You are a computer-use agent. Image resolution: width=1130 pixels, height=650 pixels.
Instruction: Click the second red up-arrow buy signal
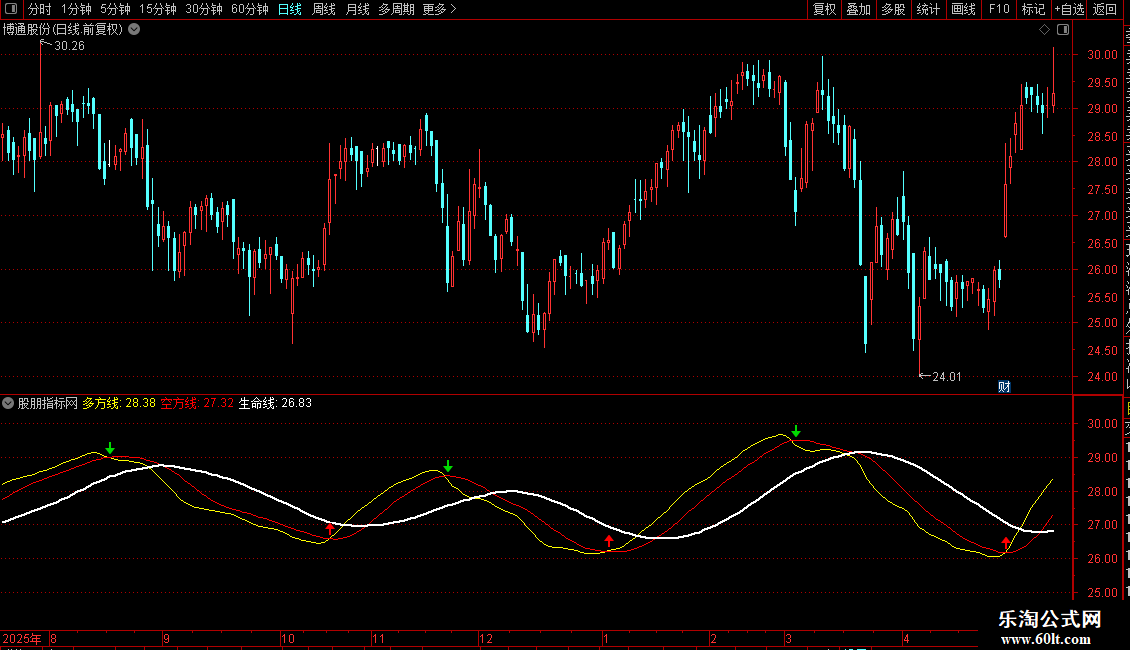point(609,540)
